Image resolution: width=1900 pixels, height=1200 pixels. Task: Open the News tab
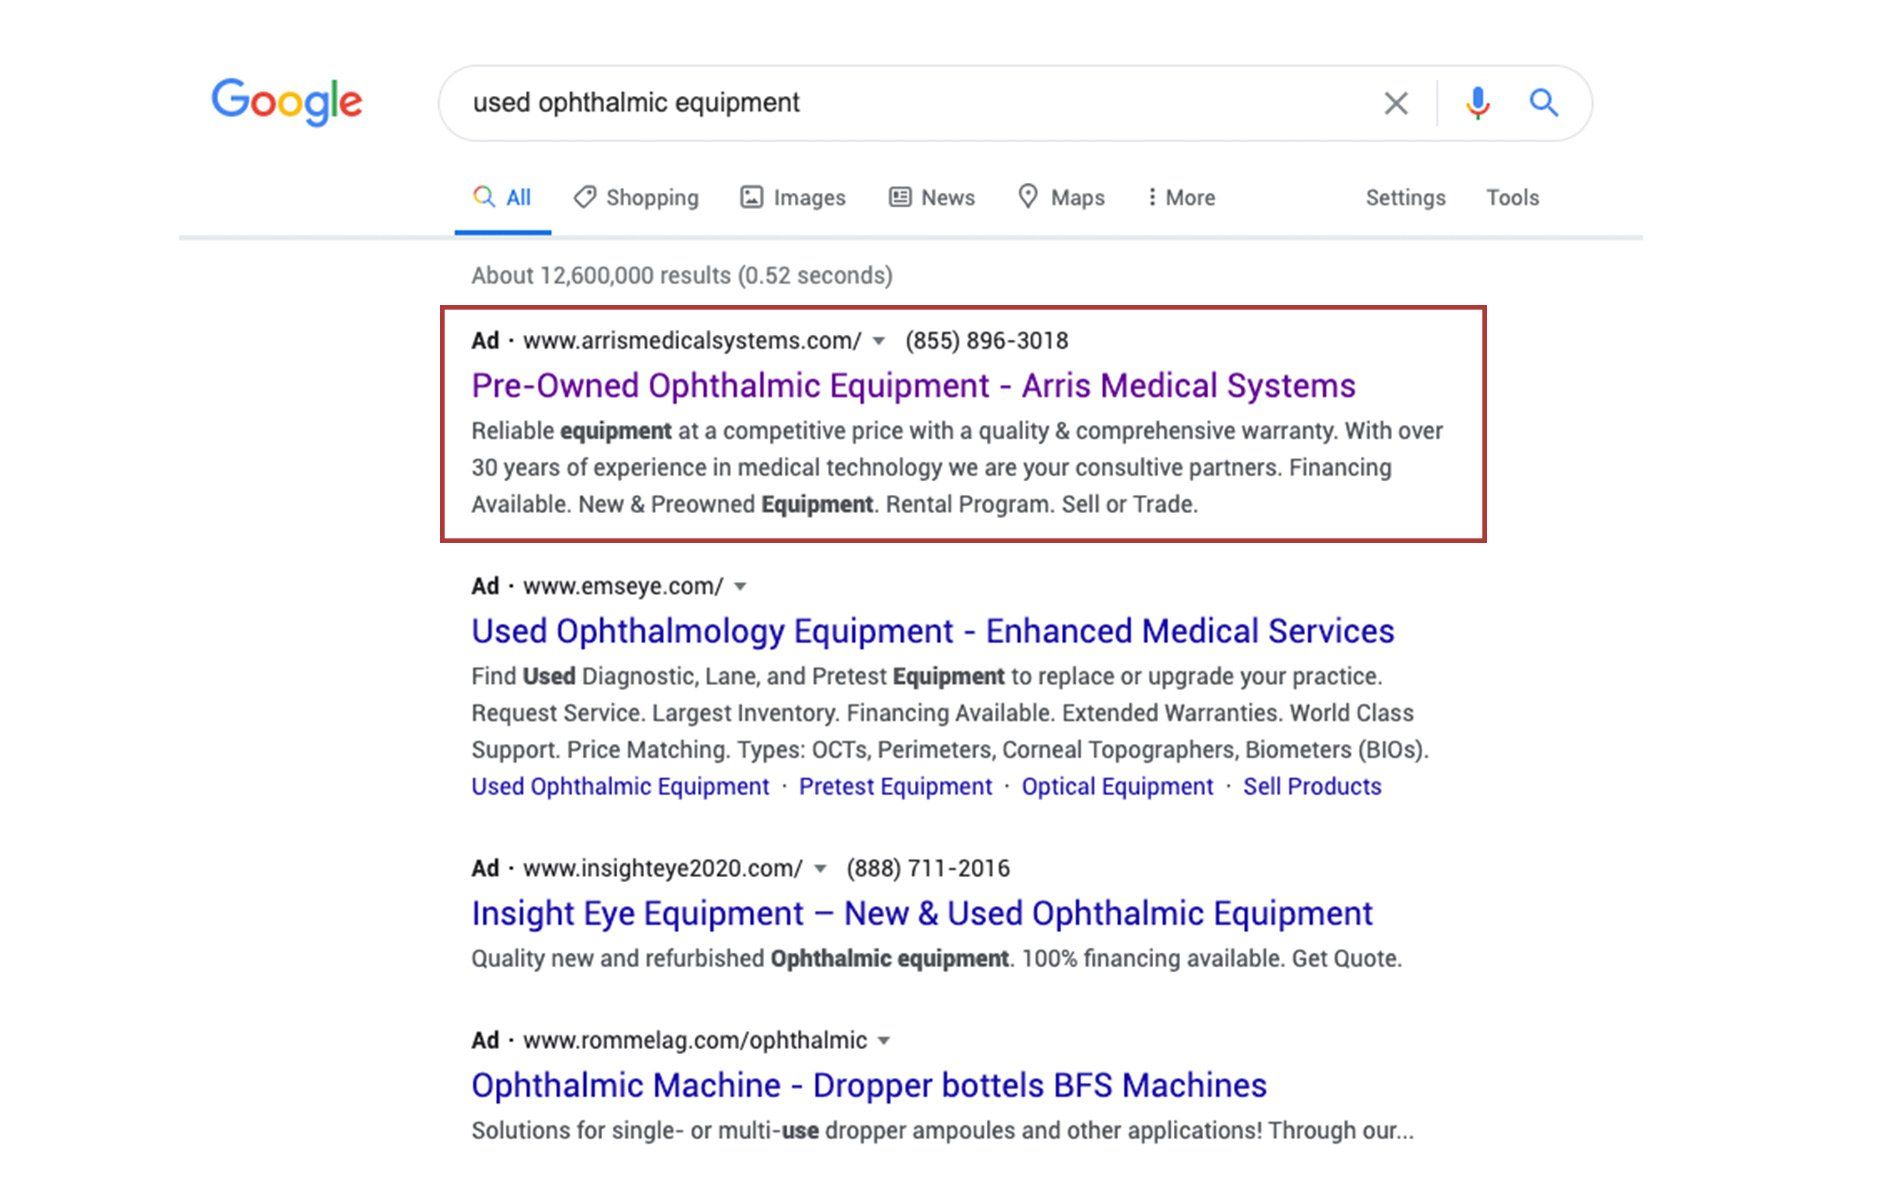coord(932,197)
